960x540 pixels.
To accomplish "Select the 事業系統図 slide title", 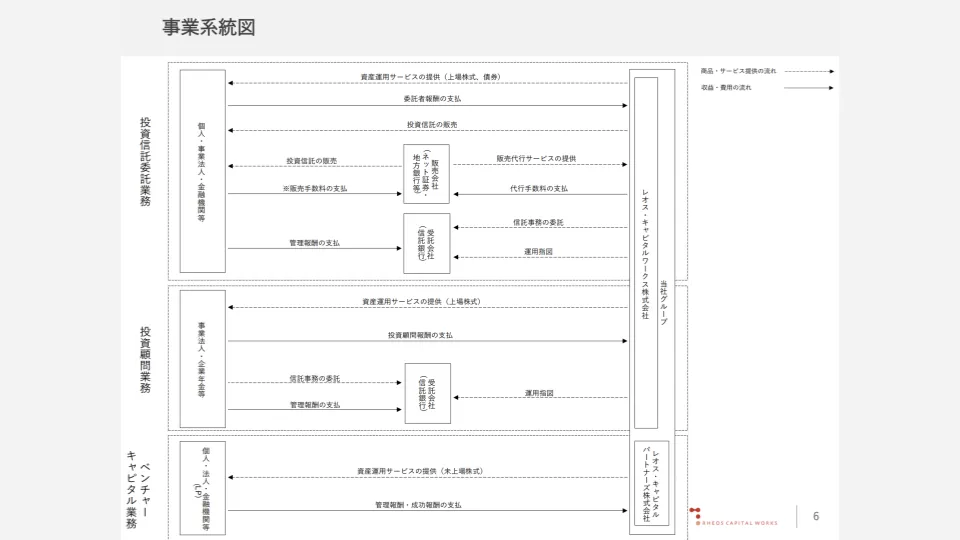I will point(209,27).
